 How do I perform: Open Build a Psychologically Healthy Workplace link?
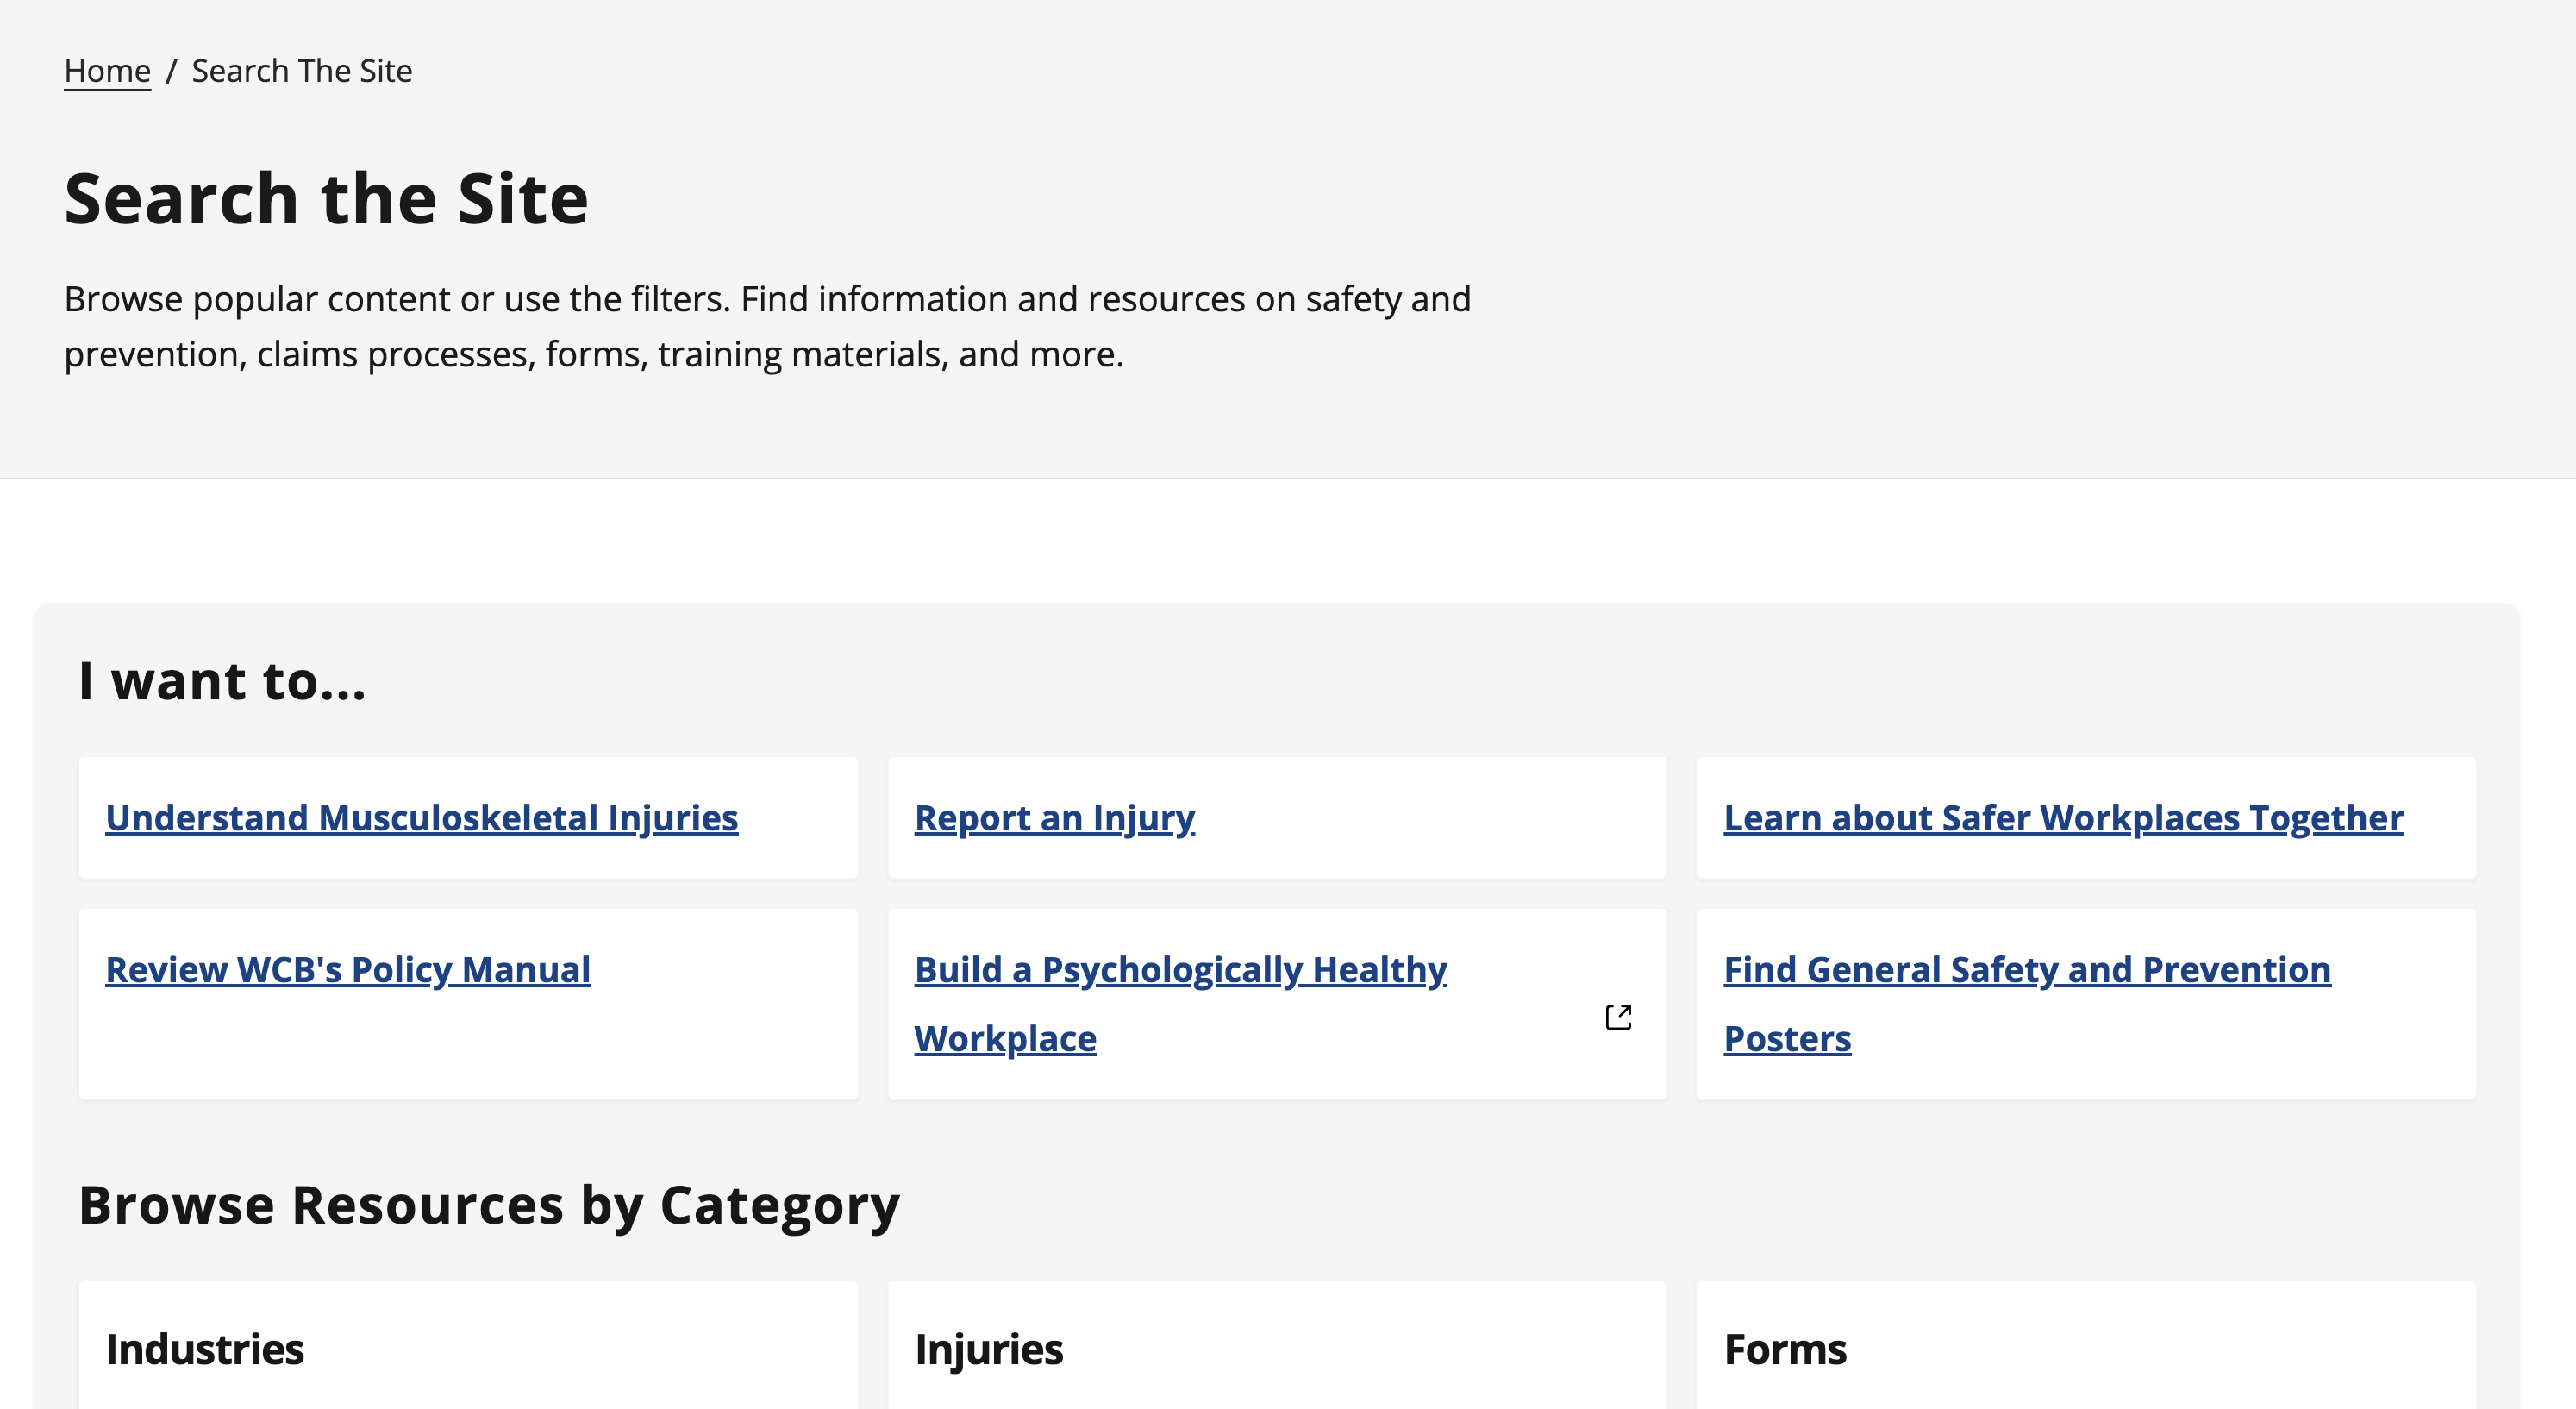1180,1004
